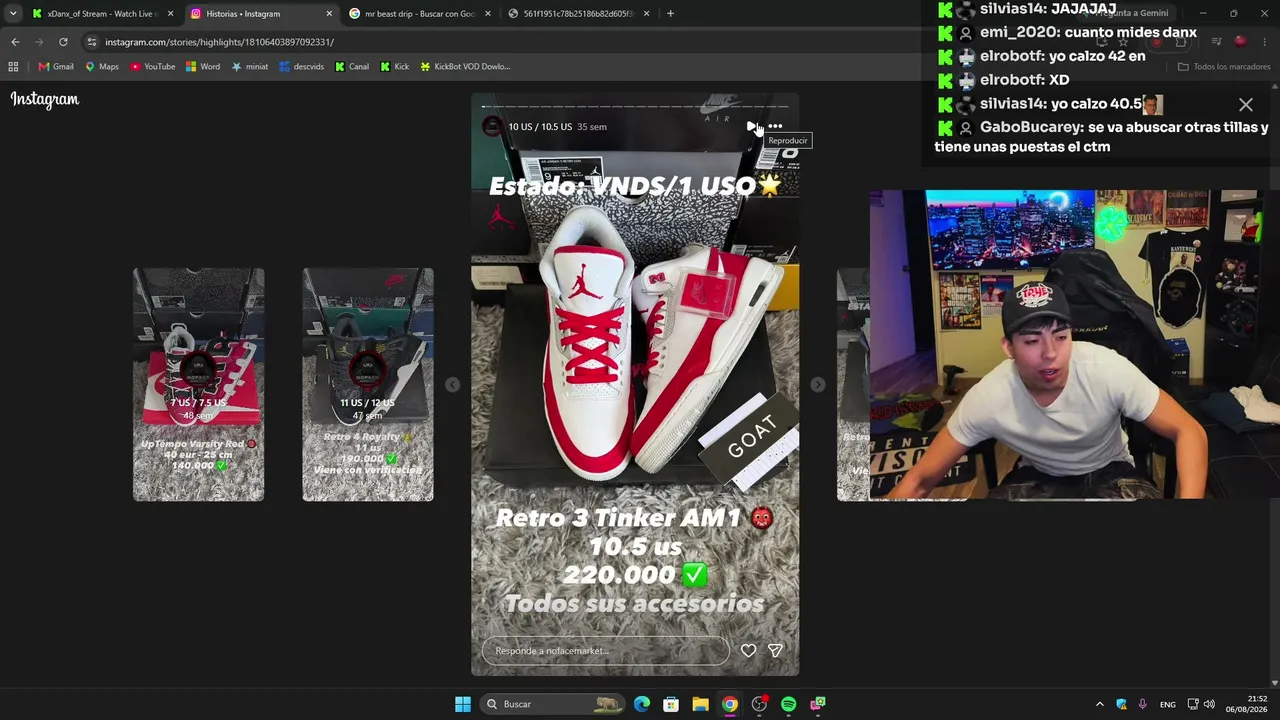
Task: Reload the Instagram page
Action: click(63, 42)
